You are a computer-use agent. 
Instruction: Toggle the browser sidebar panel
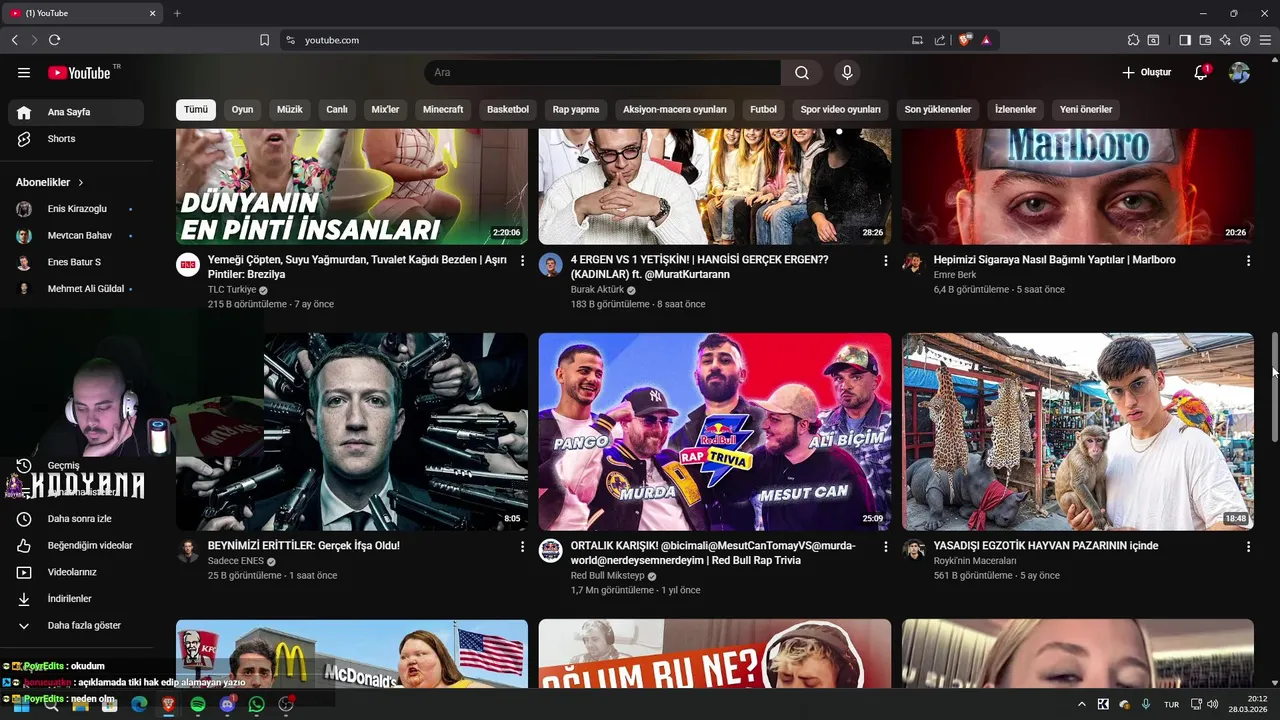(x=1185, y=40)
